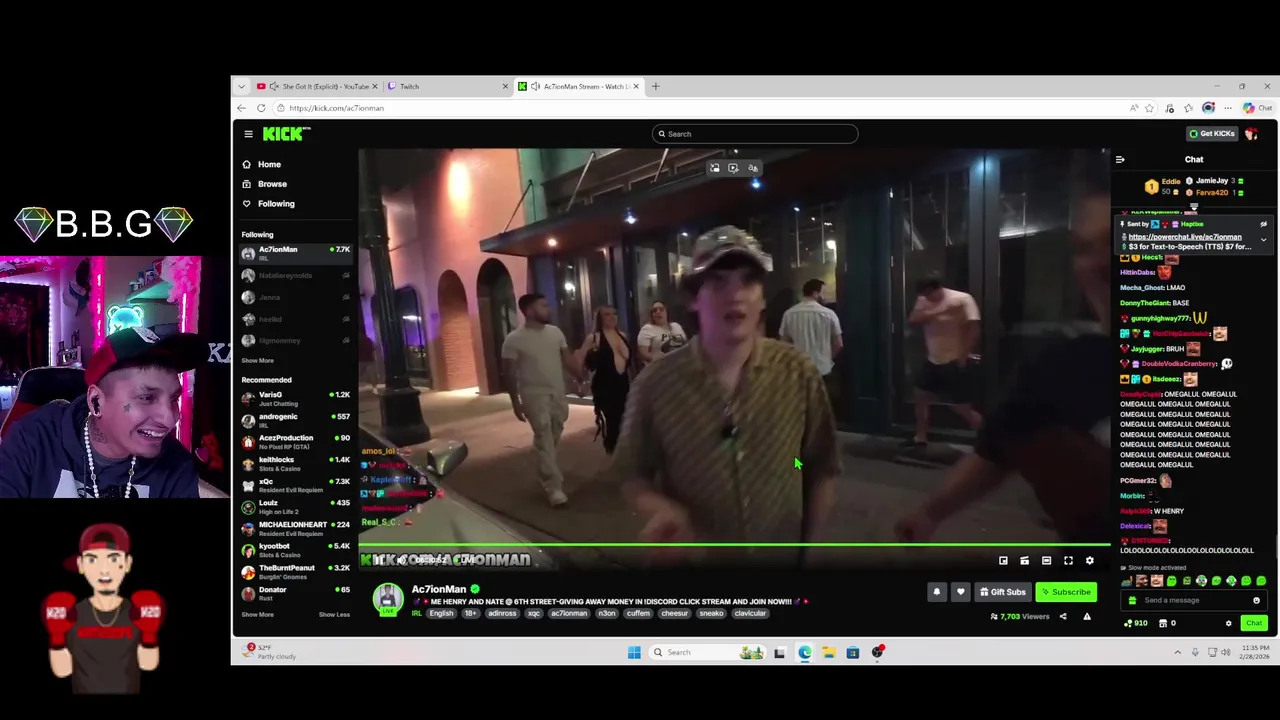Hide the pinned message
The image size is (1280, 720).
point(1263,225)
